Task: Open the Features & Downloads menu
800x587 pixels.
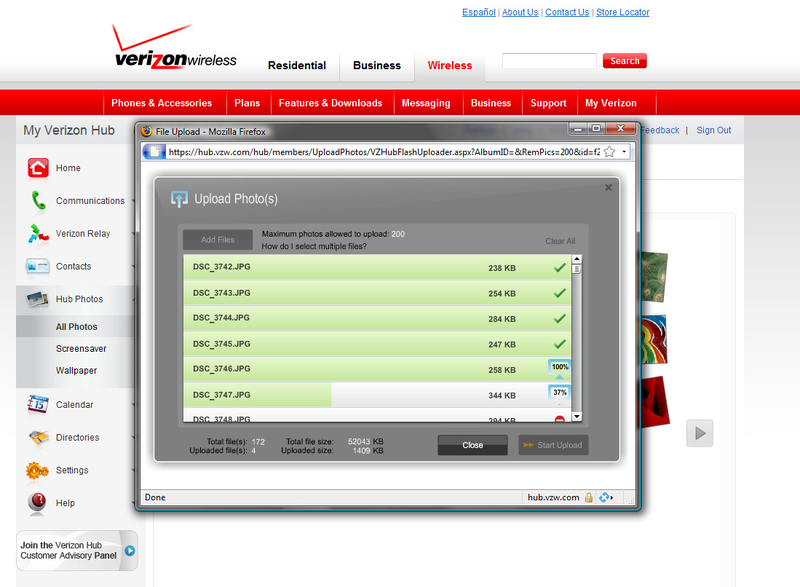Action: 330,103
